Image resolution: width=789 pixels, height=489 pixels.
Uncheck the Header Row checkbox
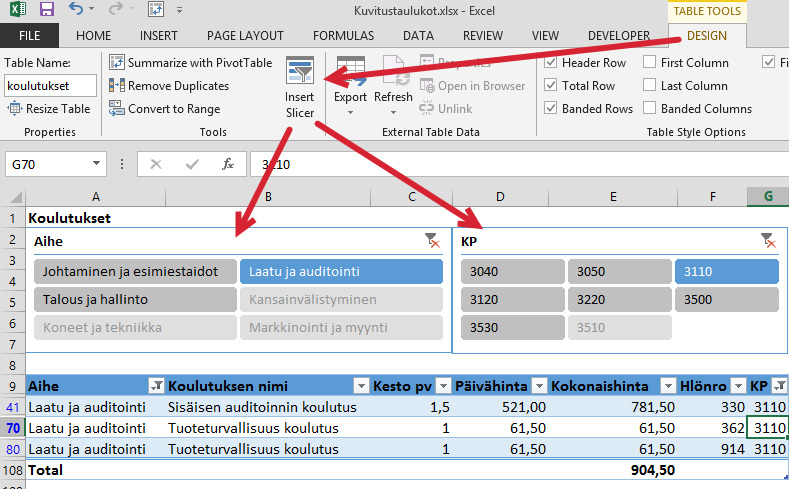pos(550,62)
